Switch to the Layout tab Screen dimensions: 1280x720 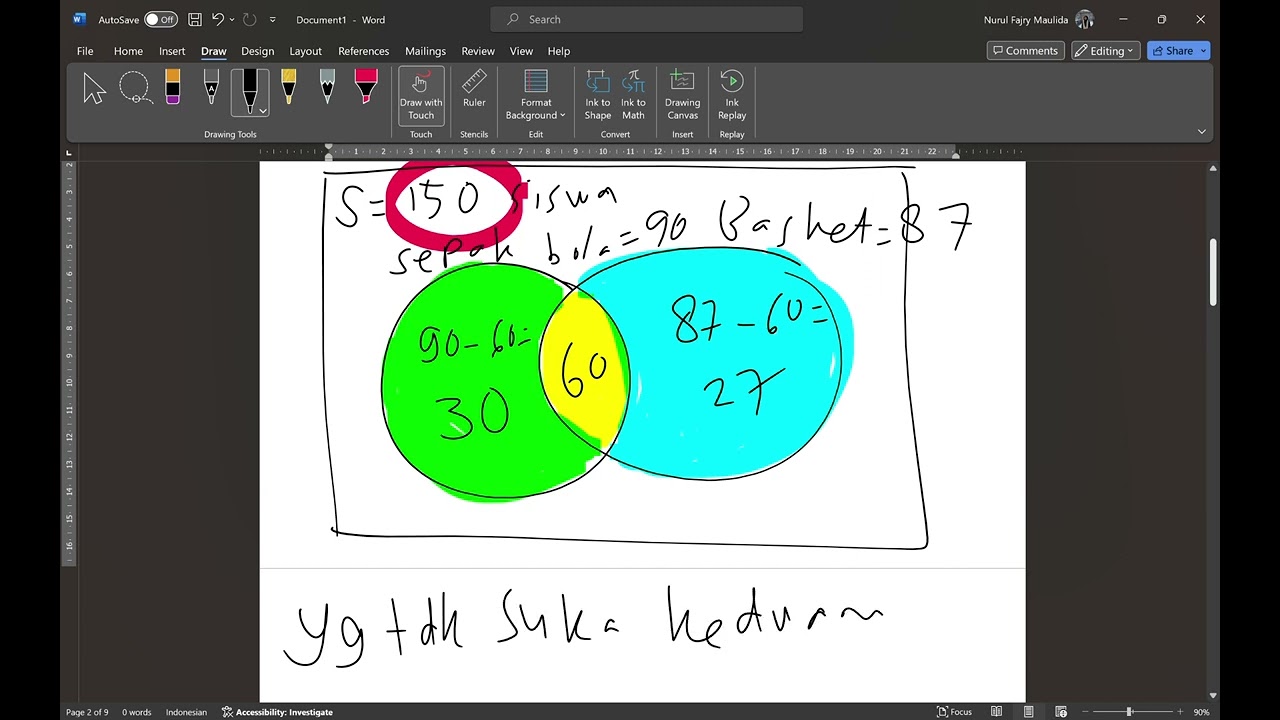pyautogui.click(x=306, y=51)
